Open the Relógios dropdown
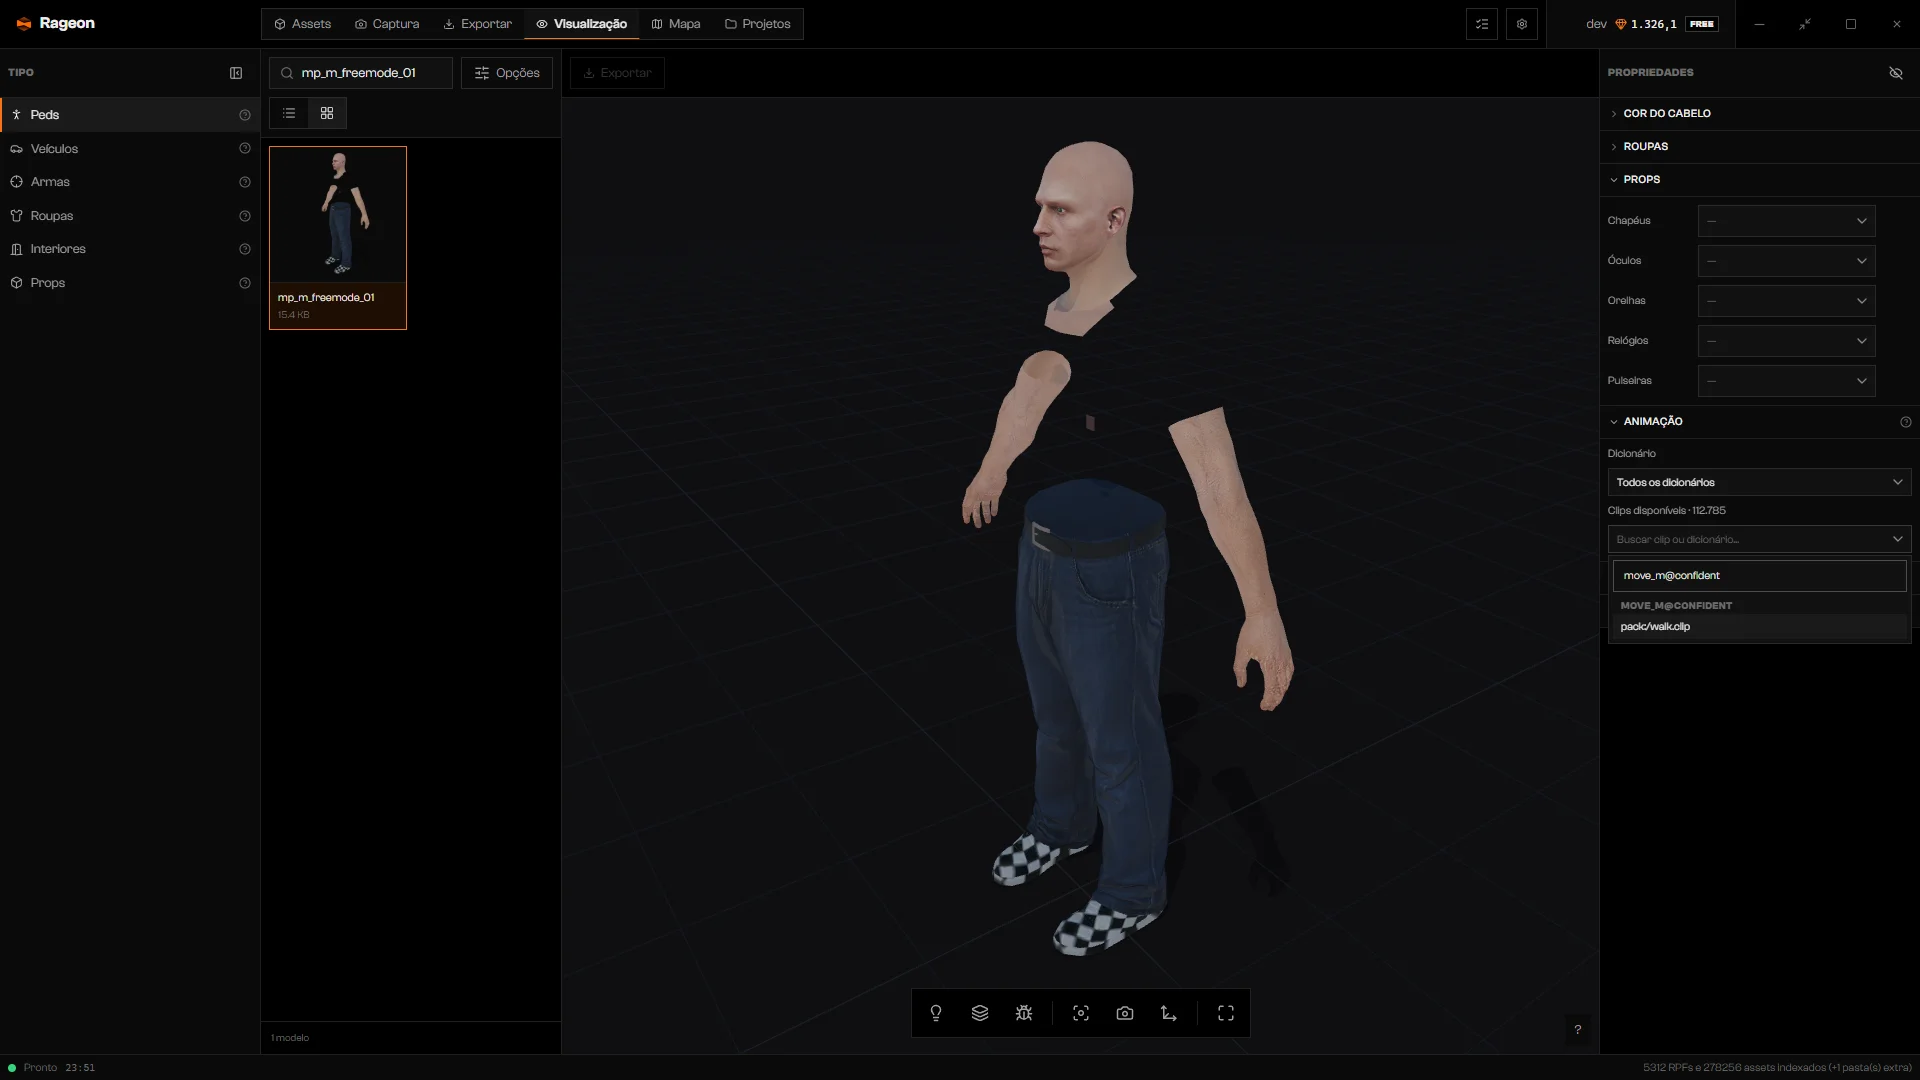1920x1080 pixels. tap(1786, 341)
